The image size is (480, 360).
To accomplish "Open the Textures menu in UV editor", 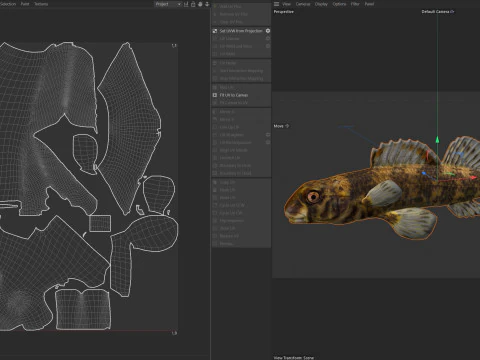I will [41, 4].
